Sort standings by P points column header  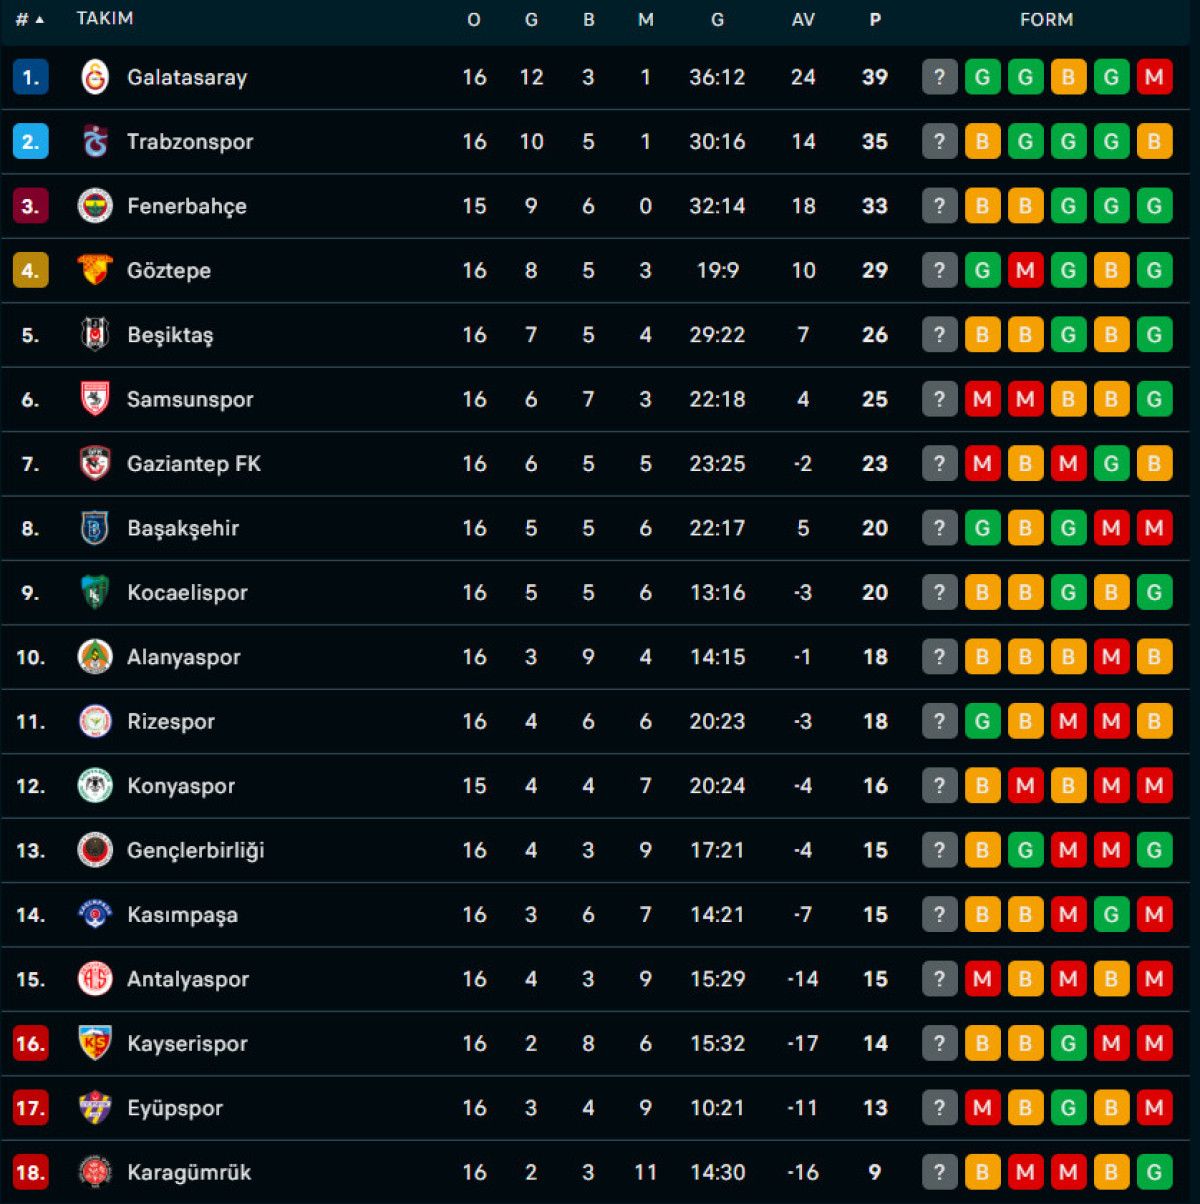point(875,19)
